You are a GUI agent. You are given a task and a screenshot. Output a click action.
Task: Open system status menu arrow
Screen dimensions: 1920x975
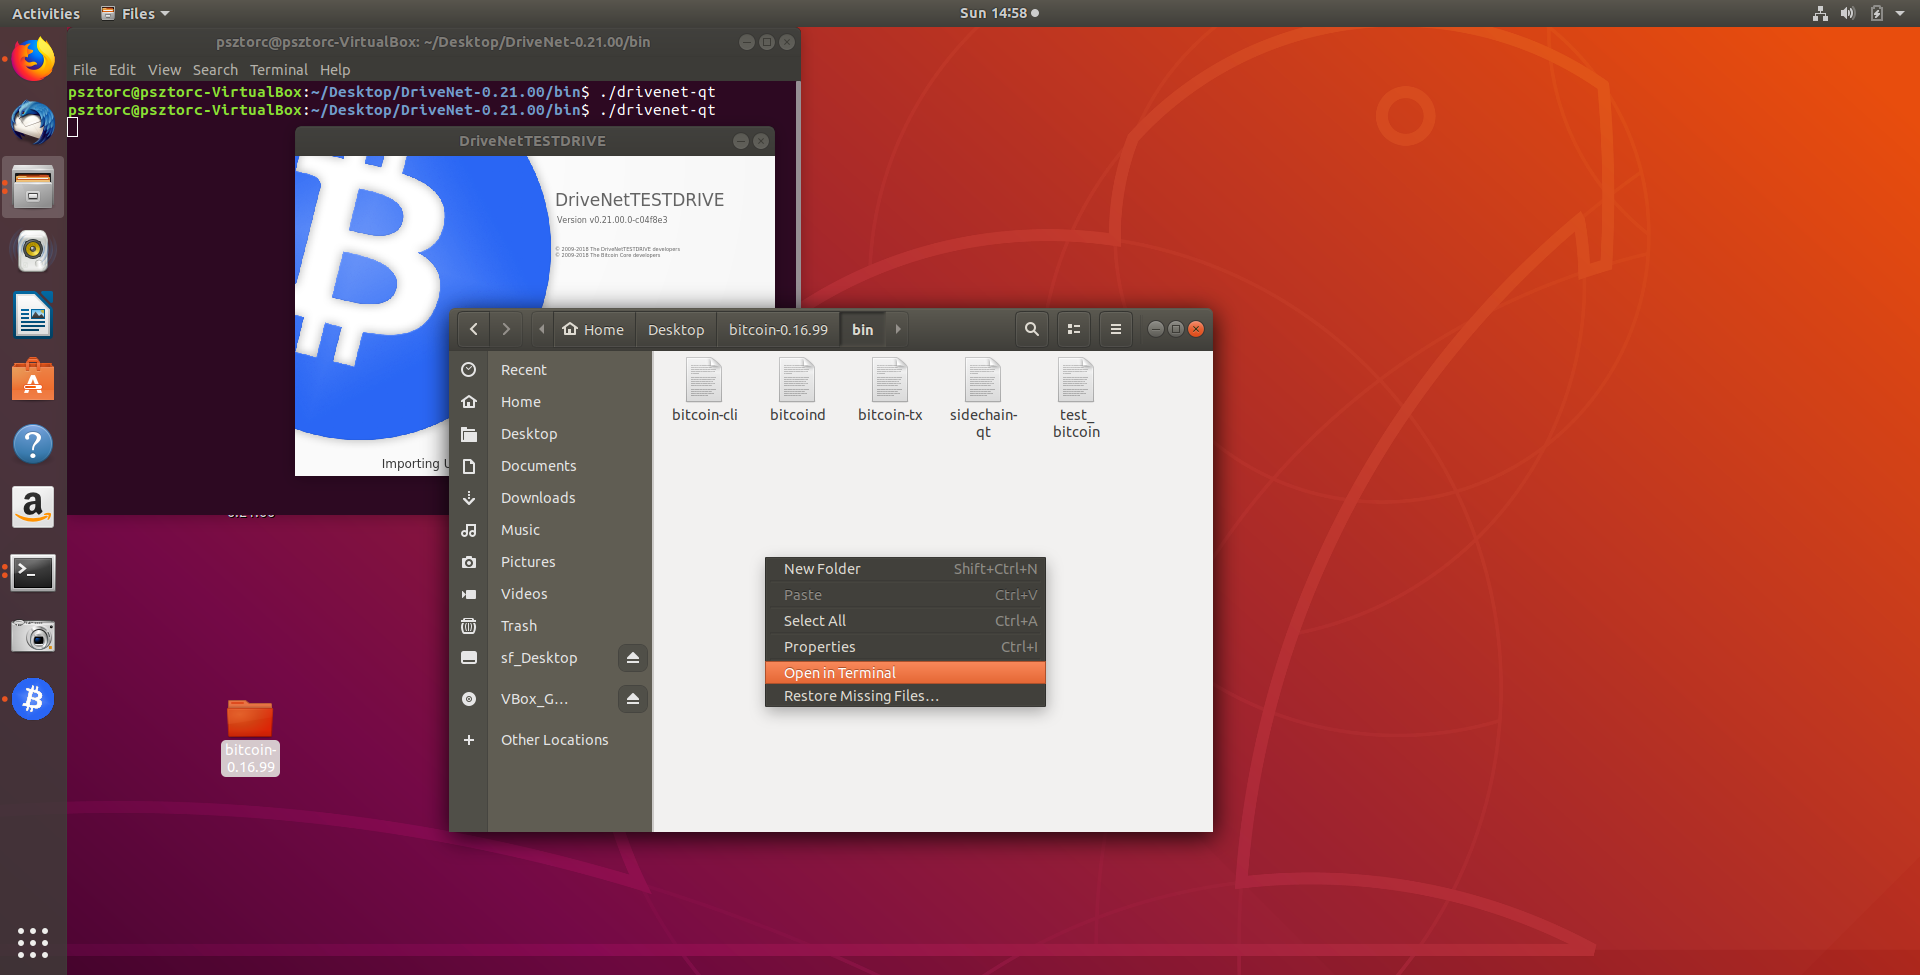click(x=1900, y=13)
